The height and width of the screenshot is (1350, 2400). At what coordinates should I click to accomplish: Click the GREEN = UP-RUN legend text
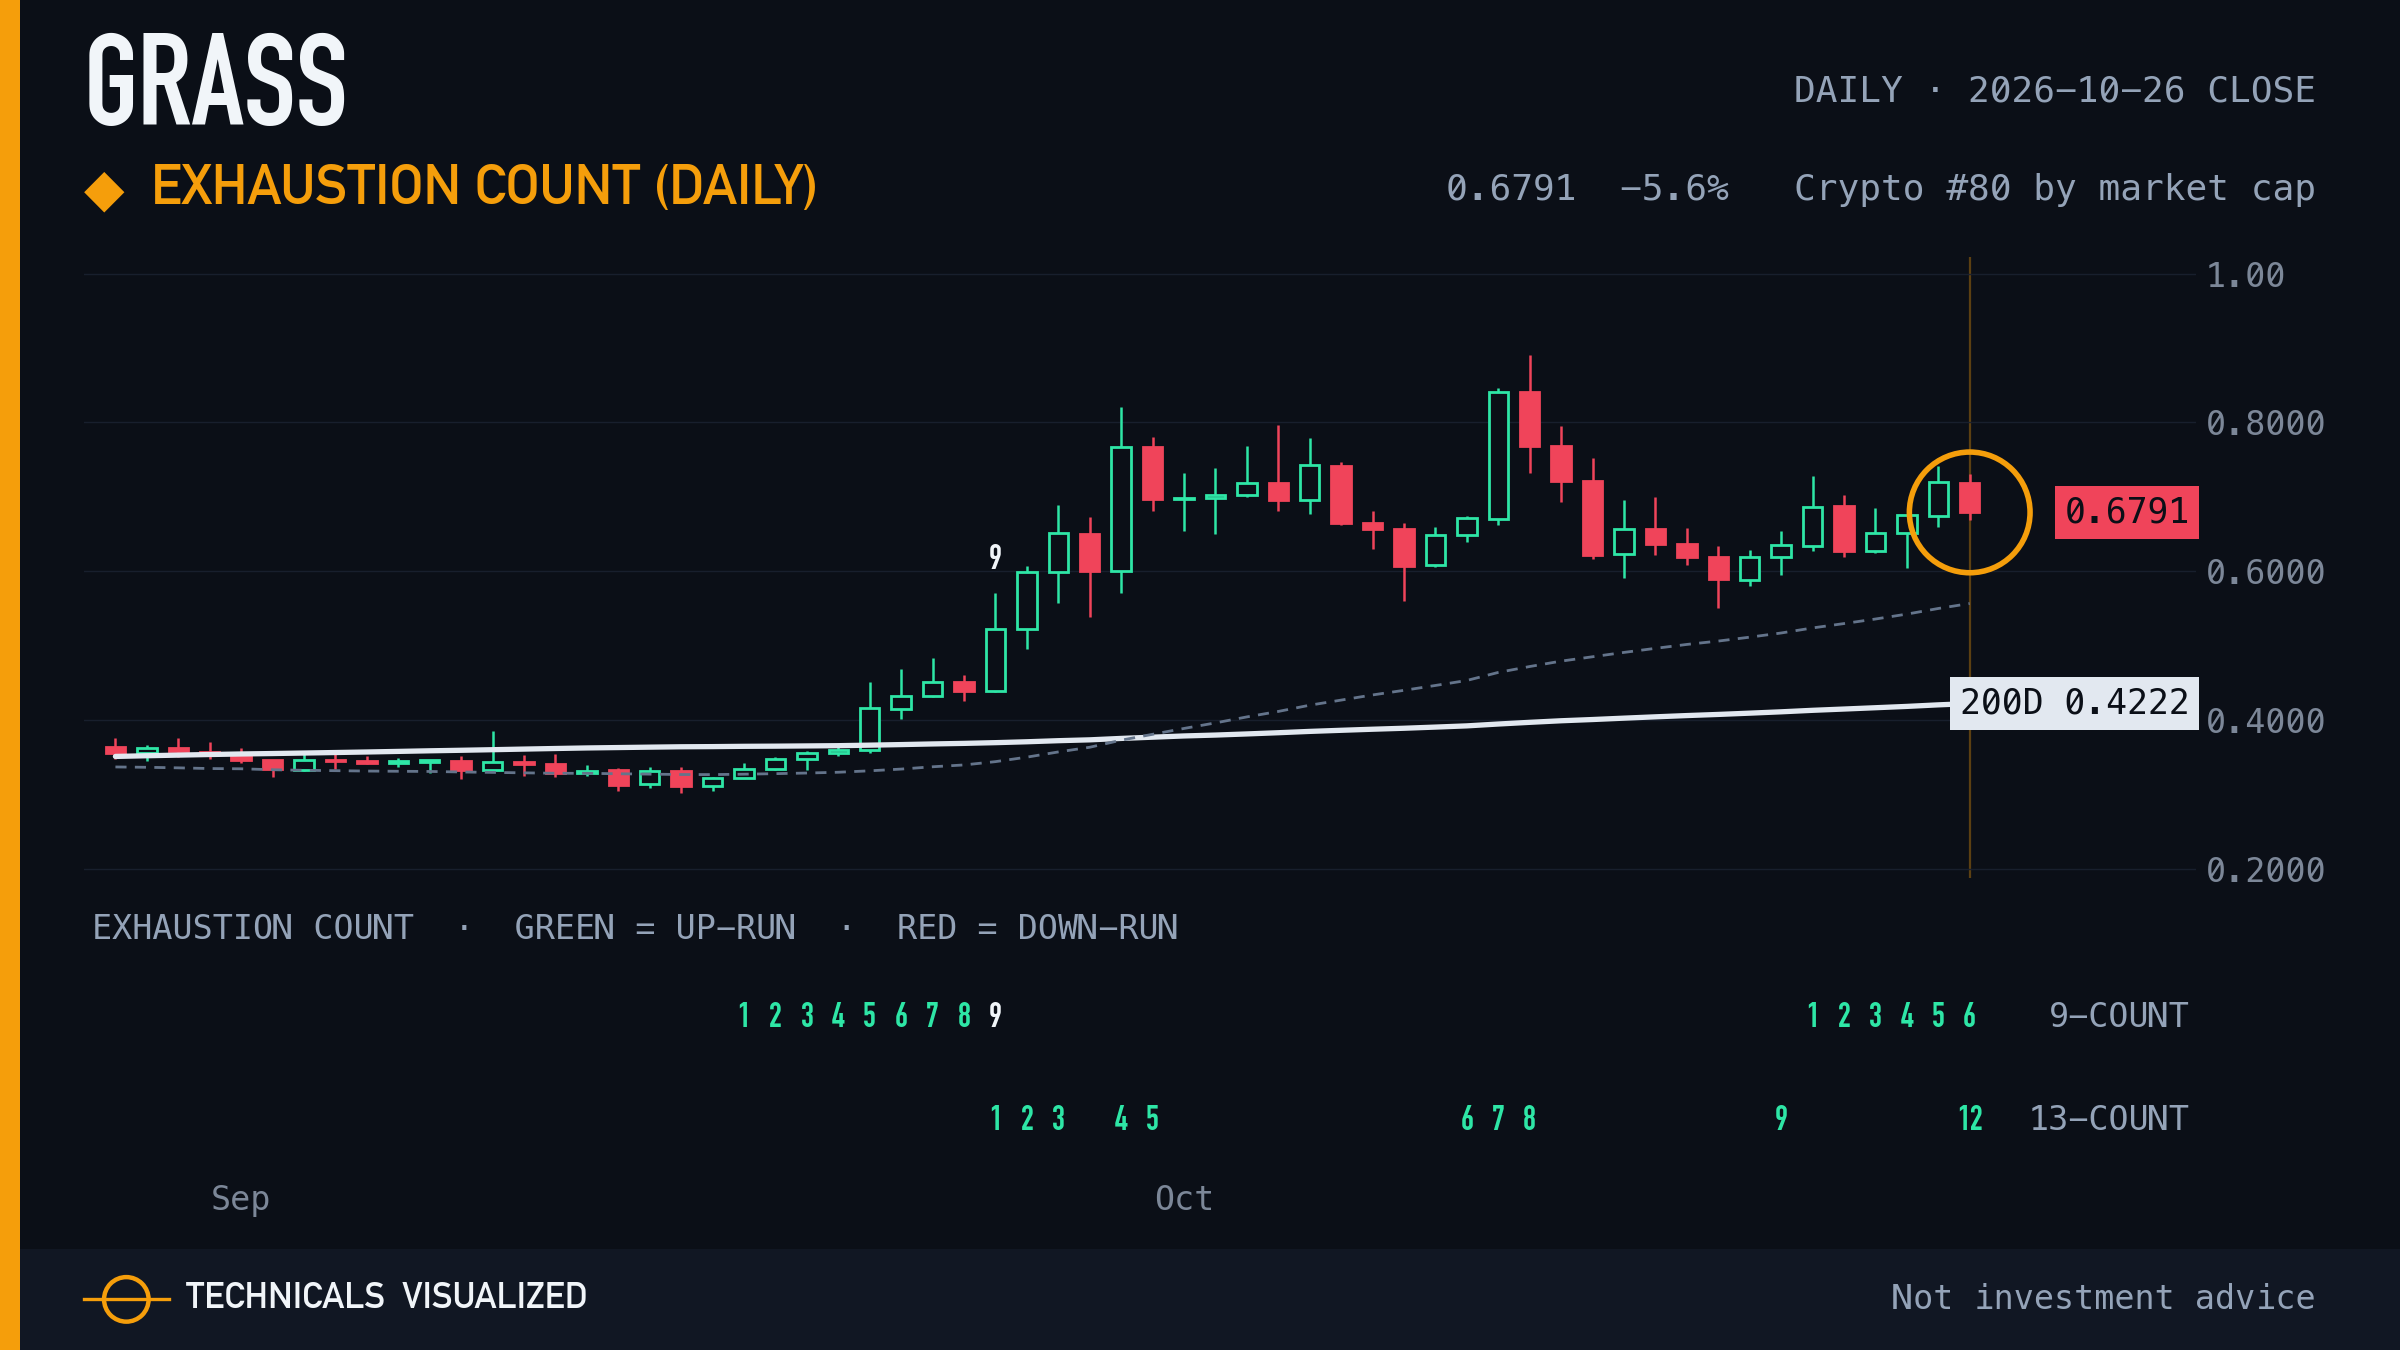pyautogui.click(x=655, y=928)
